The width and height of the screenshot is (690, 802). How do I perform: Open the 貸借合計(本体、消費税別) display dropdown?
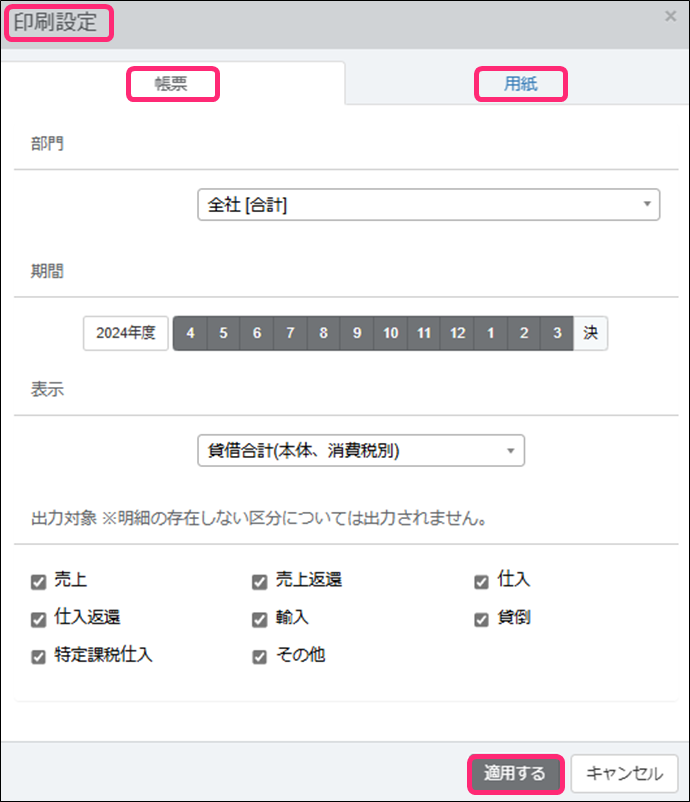361,450
